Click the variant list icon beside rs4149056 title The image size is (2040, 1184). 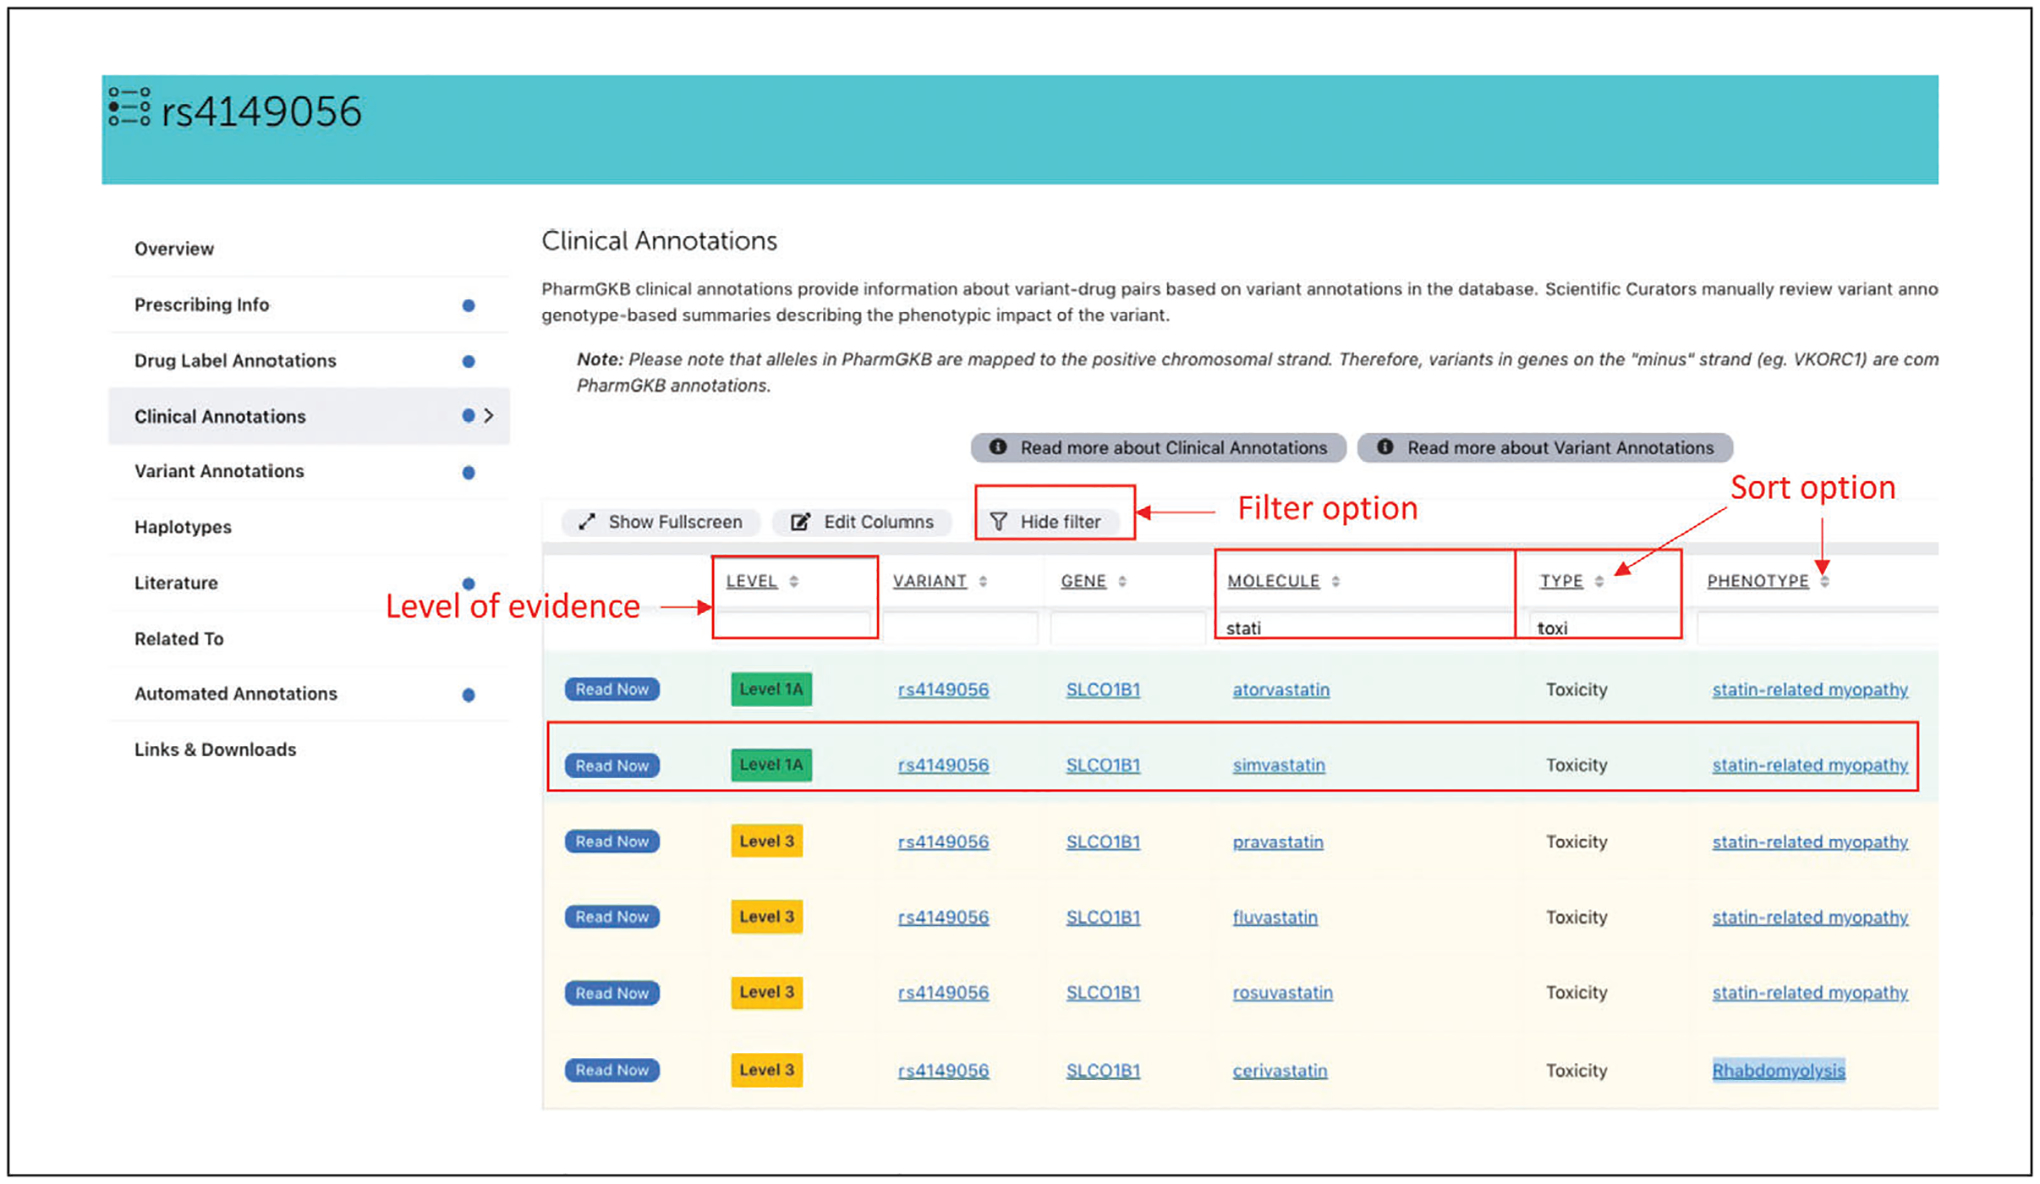tap(129, 107)
